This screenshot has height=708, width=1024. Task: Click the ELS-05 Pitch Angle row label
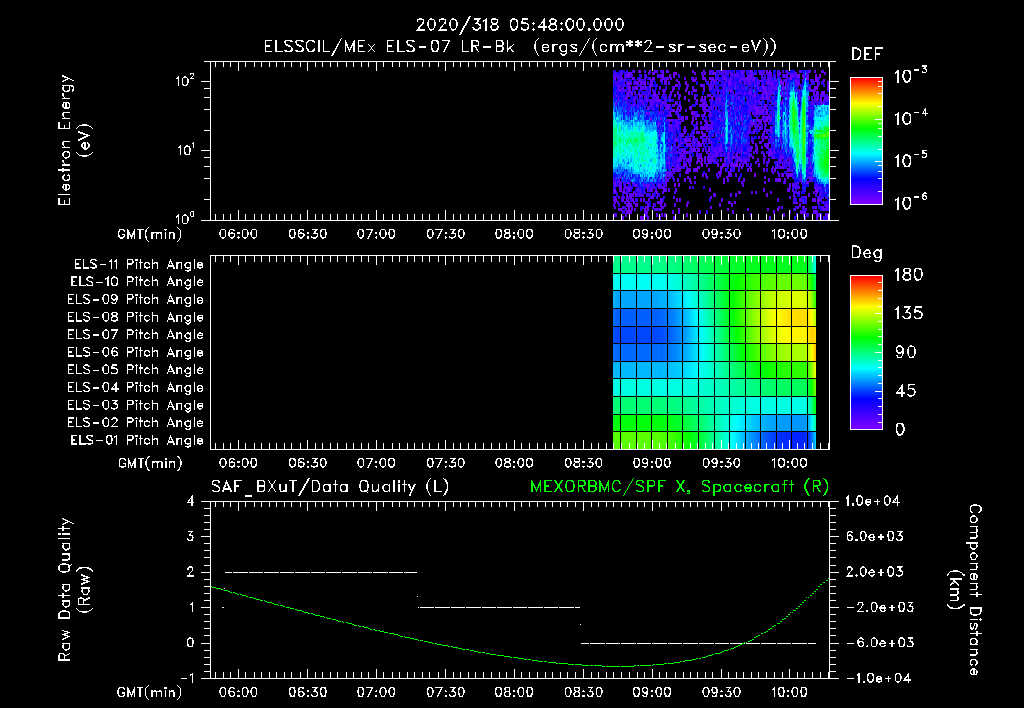pyautogui.click(x=136, y=370)
